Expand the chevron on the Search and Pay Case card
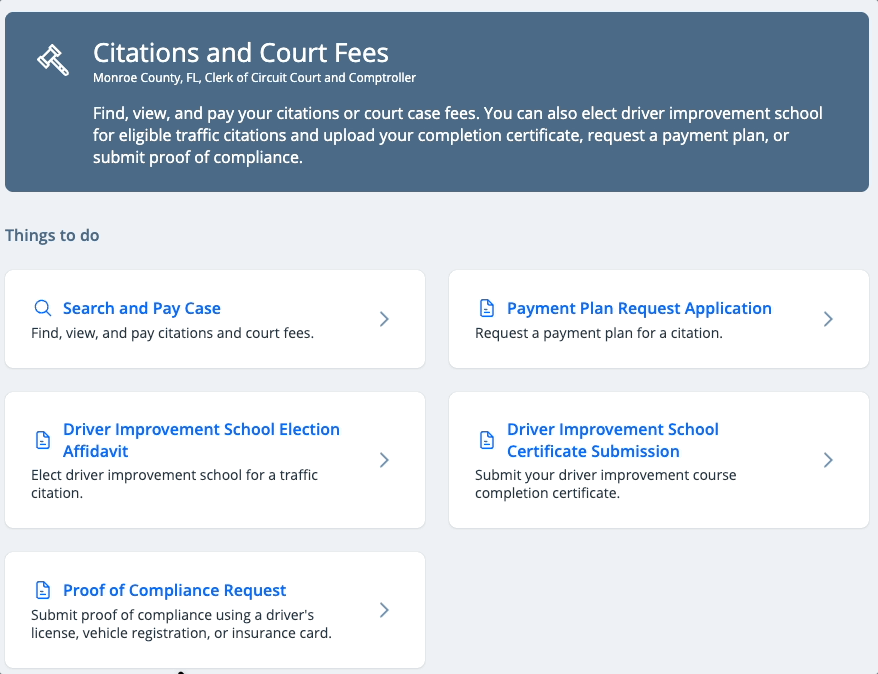The image size is (878, 674). pyautogui.click(x=384, y=319)
